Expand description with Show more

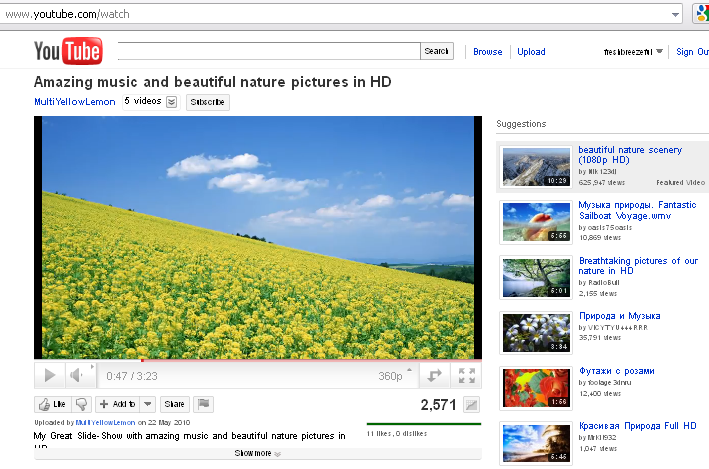pos(258,453)
